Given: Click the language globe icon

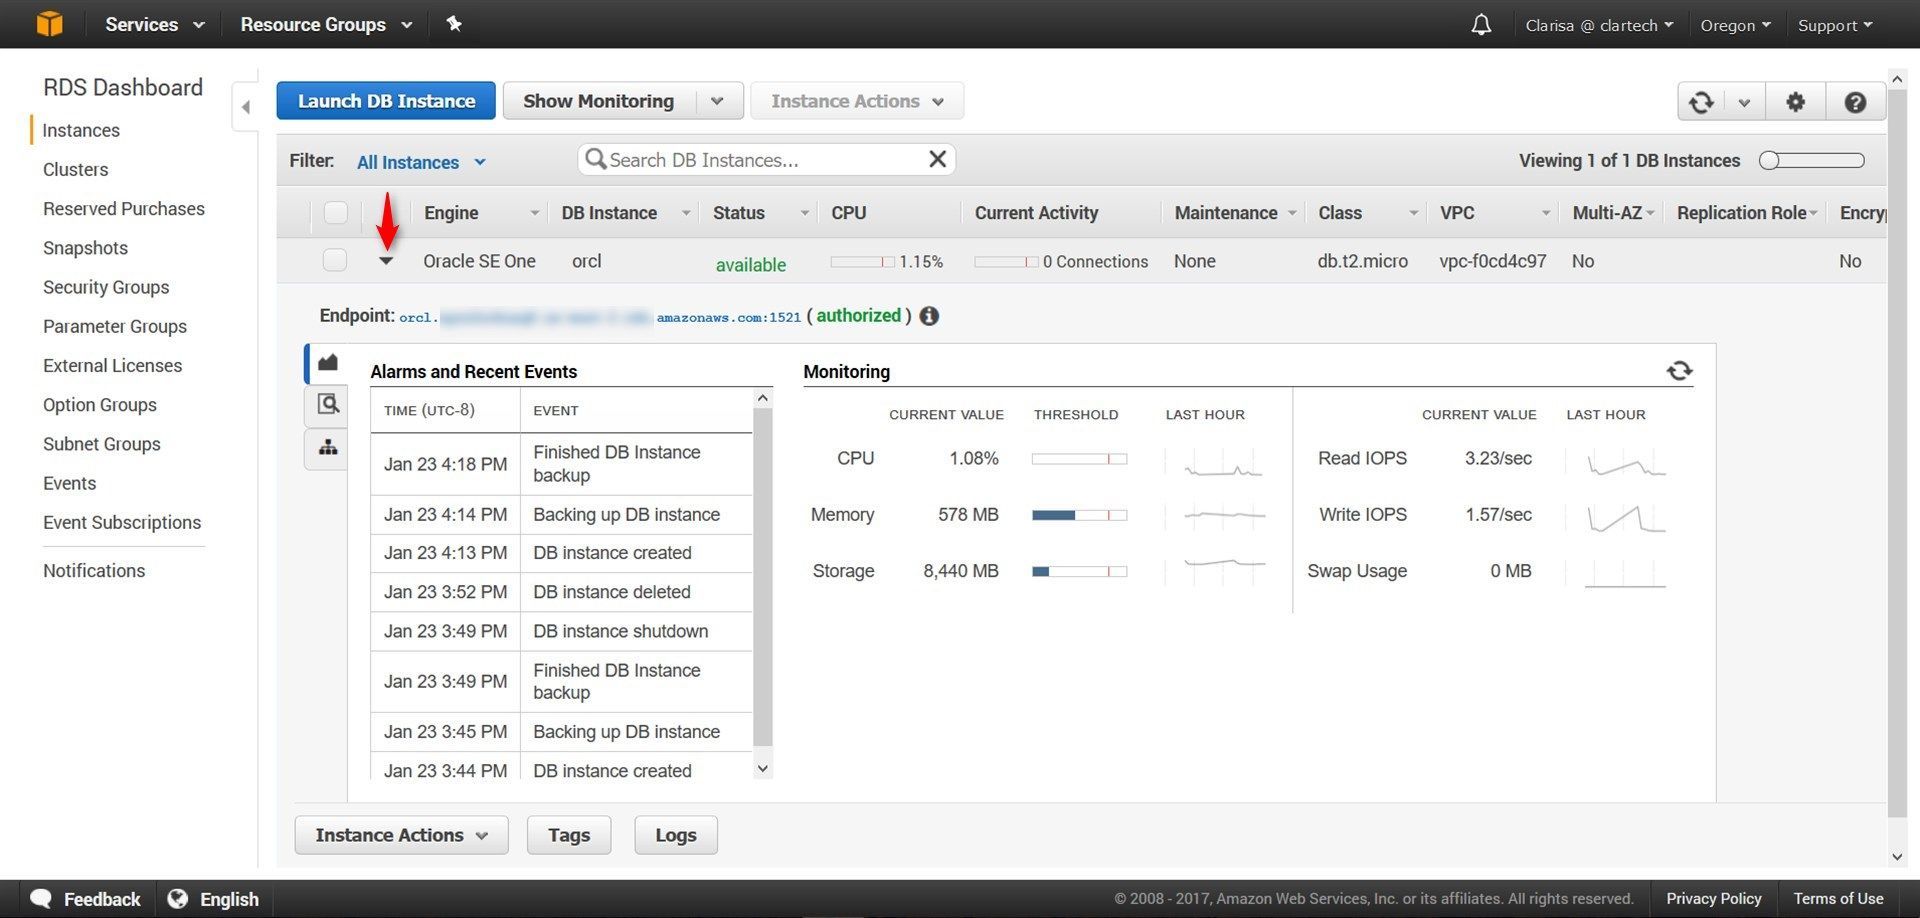Looking at the screenshot, I should pyautogui.click(x=177, y=898).
